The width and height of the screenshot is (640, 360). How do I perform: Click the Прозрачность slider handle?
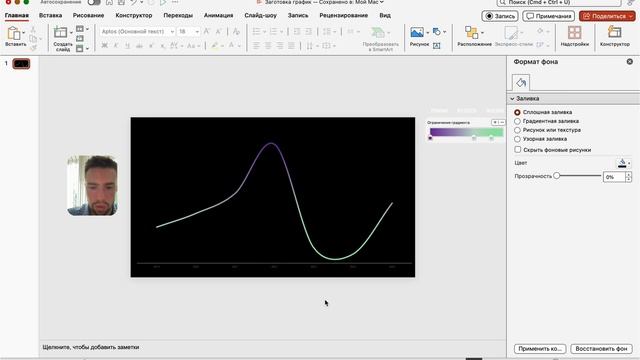click(557, 176)
